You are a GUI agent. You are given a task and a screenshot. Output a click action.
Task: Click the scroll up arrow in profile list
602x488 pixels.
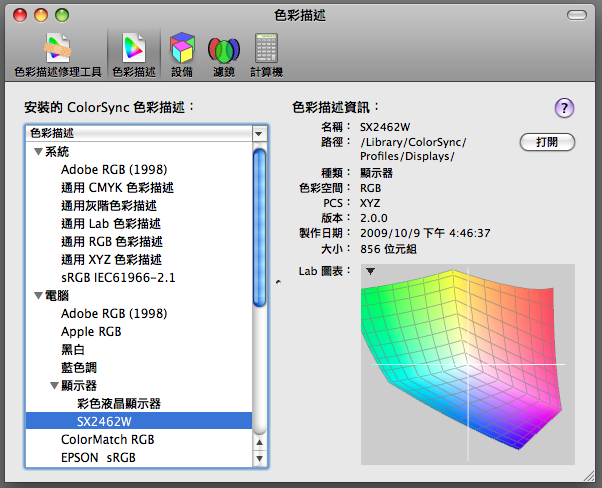pos(260,442)
